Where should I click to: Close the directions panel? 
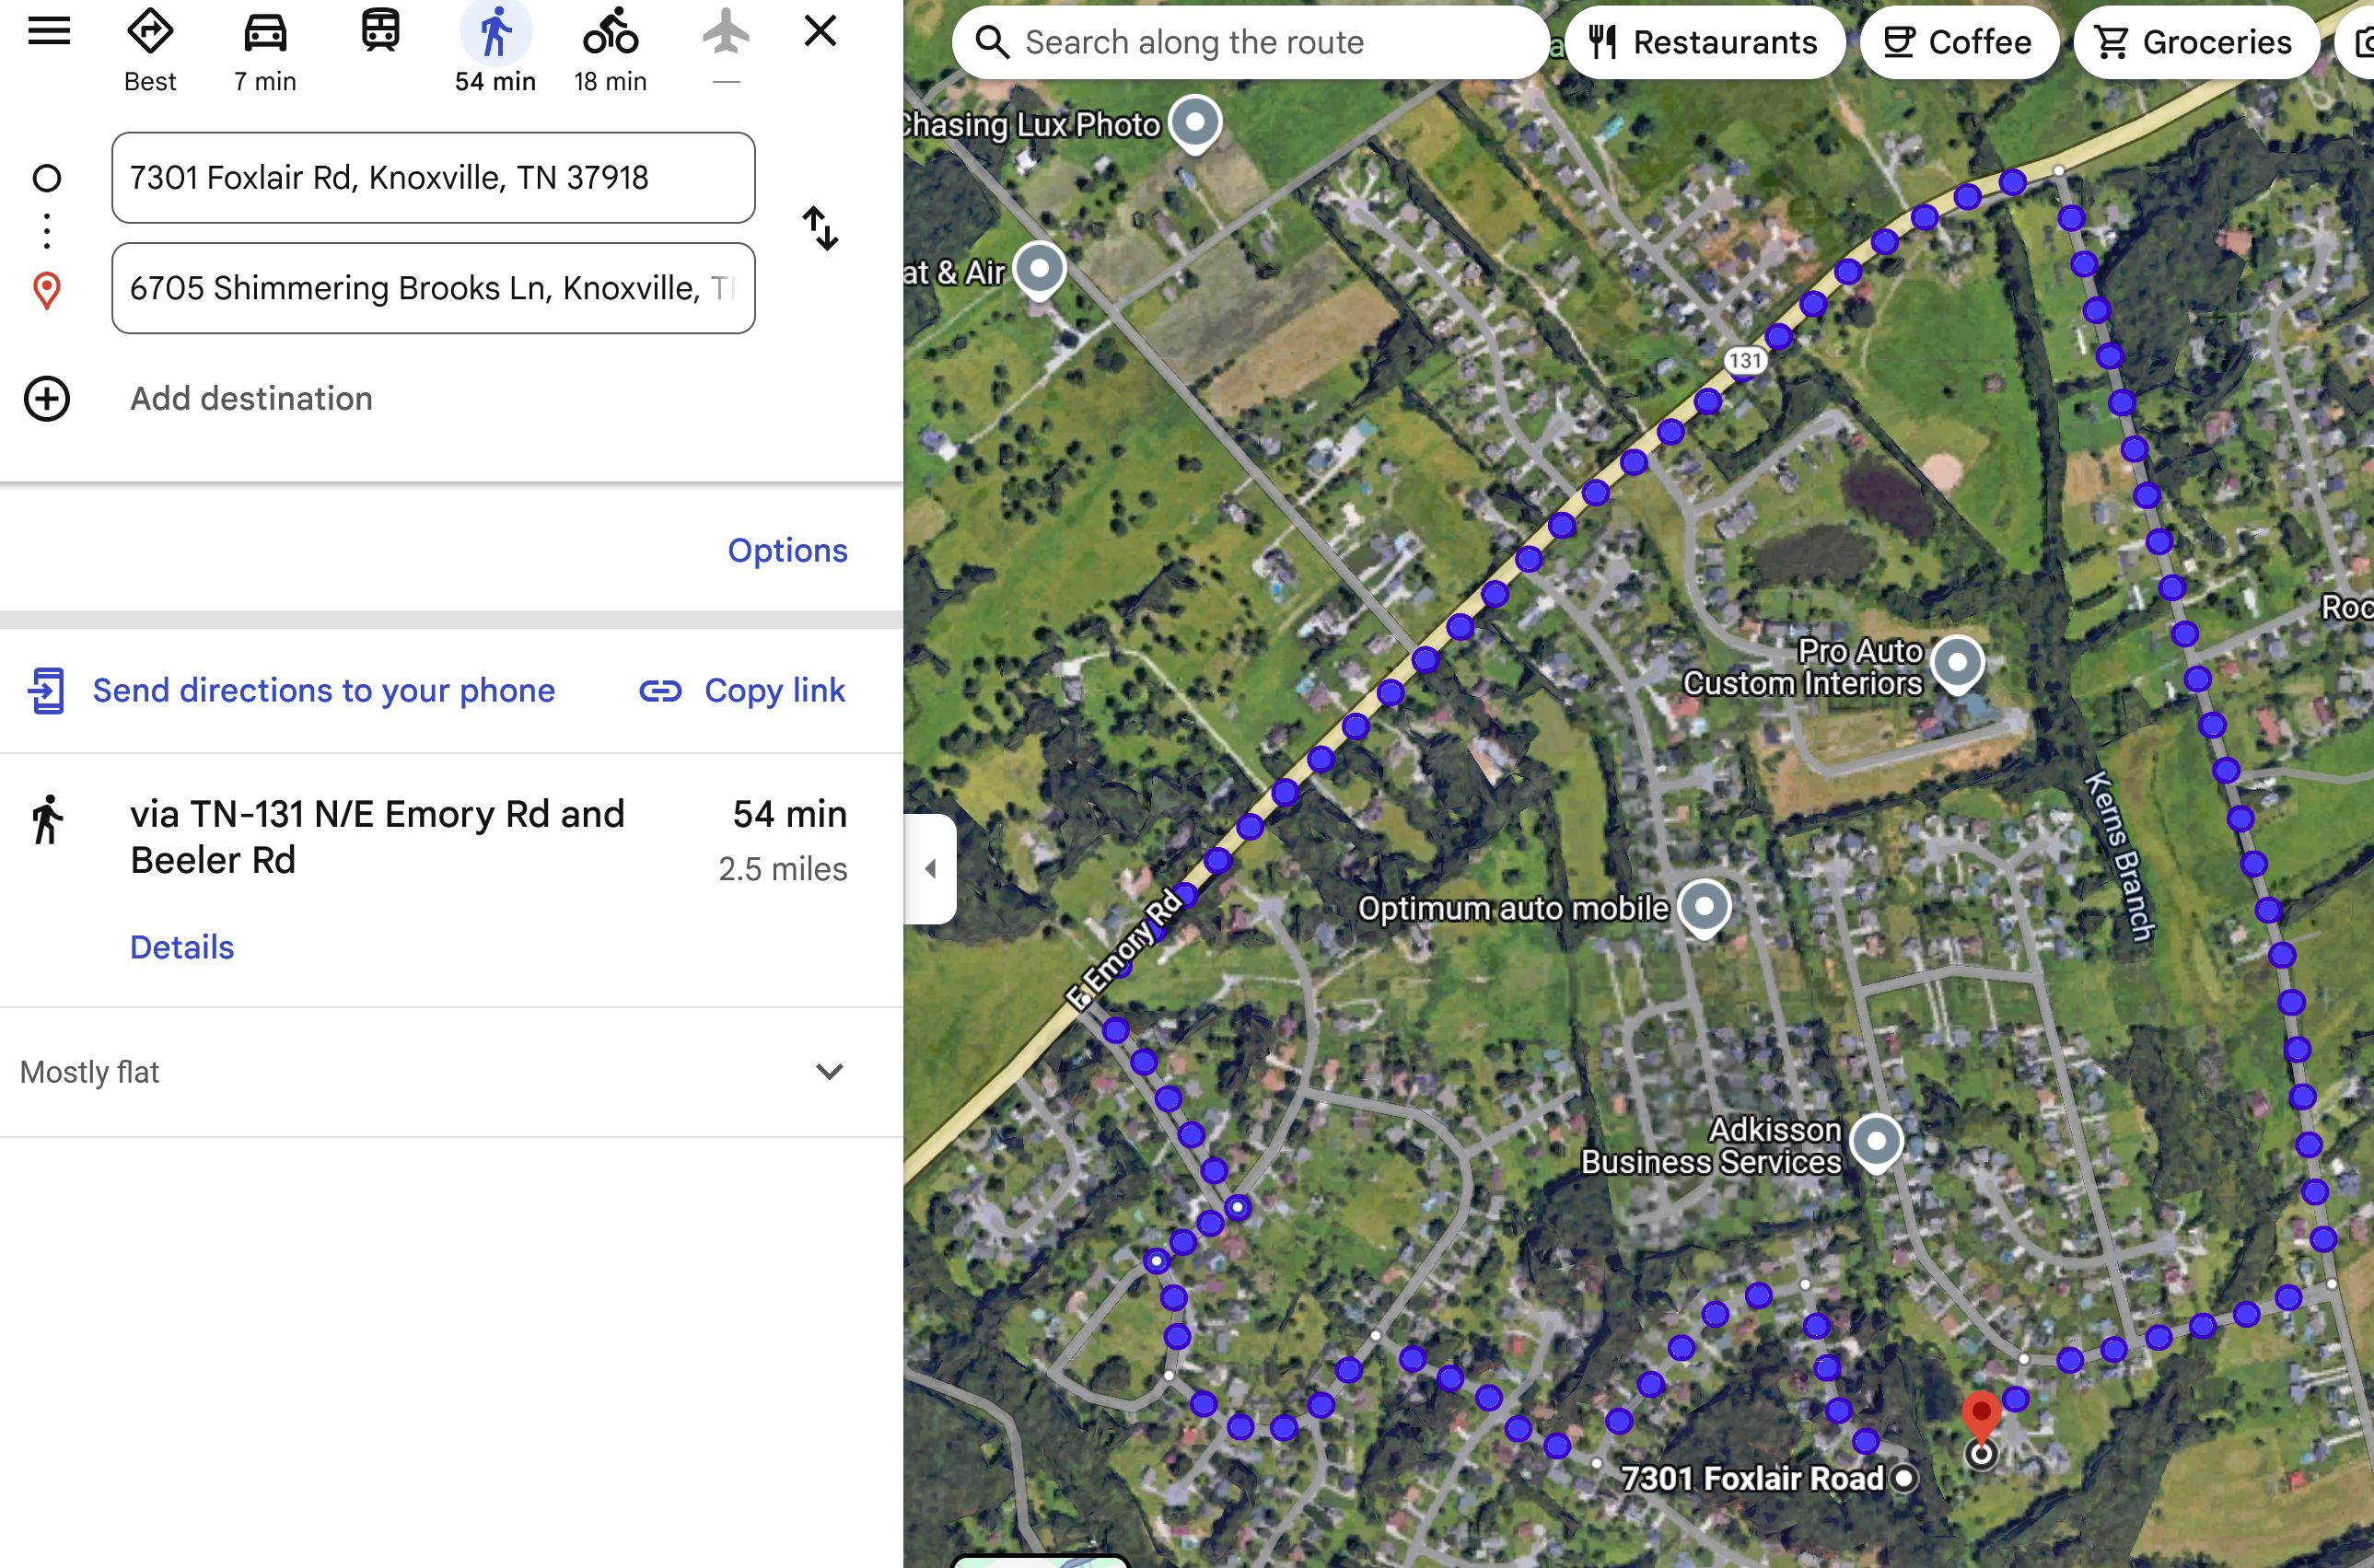tap(820, 31)
